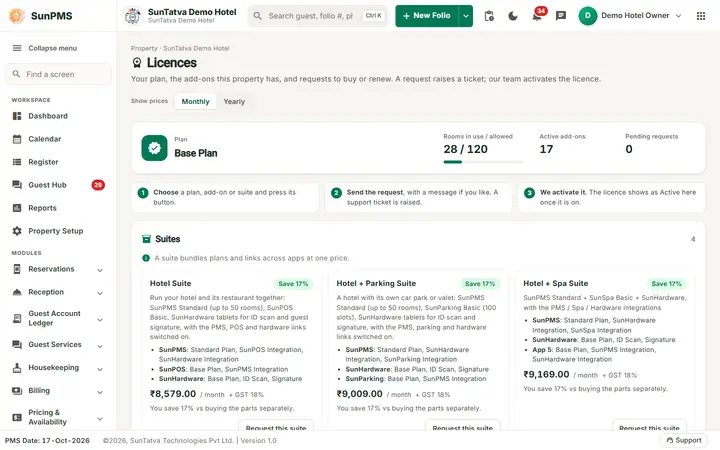The image size is (720, 450).
Task: Open Reports from the sidebar
Action: (x=58, y=208)
